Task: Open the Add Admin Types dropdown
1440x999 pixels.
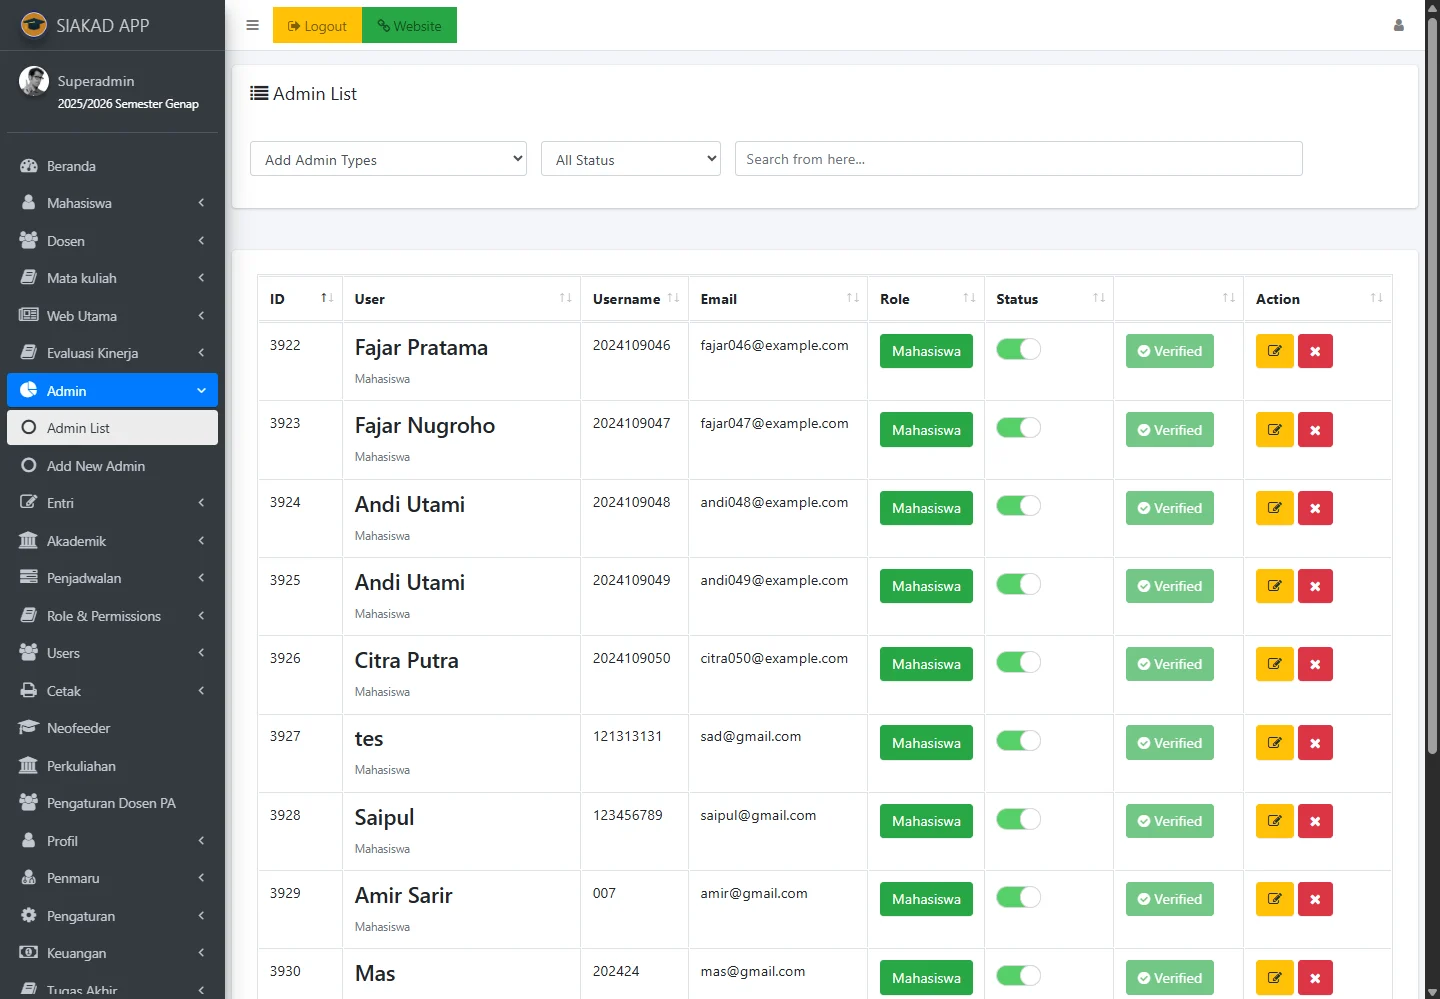Action: point(388,159)
